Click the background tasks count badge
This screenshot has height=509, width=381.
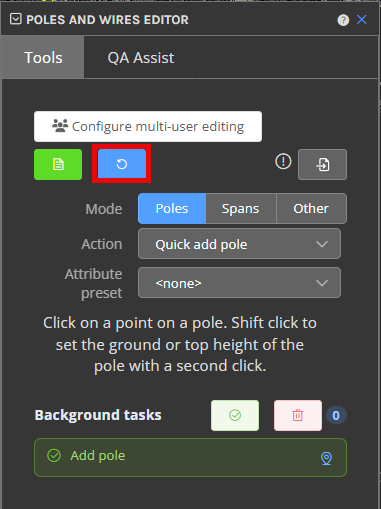click(x=336, y=415)
